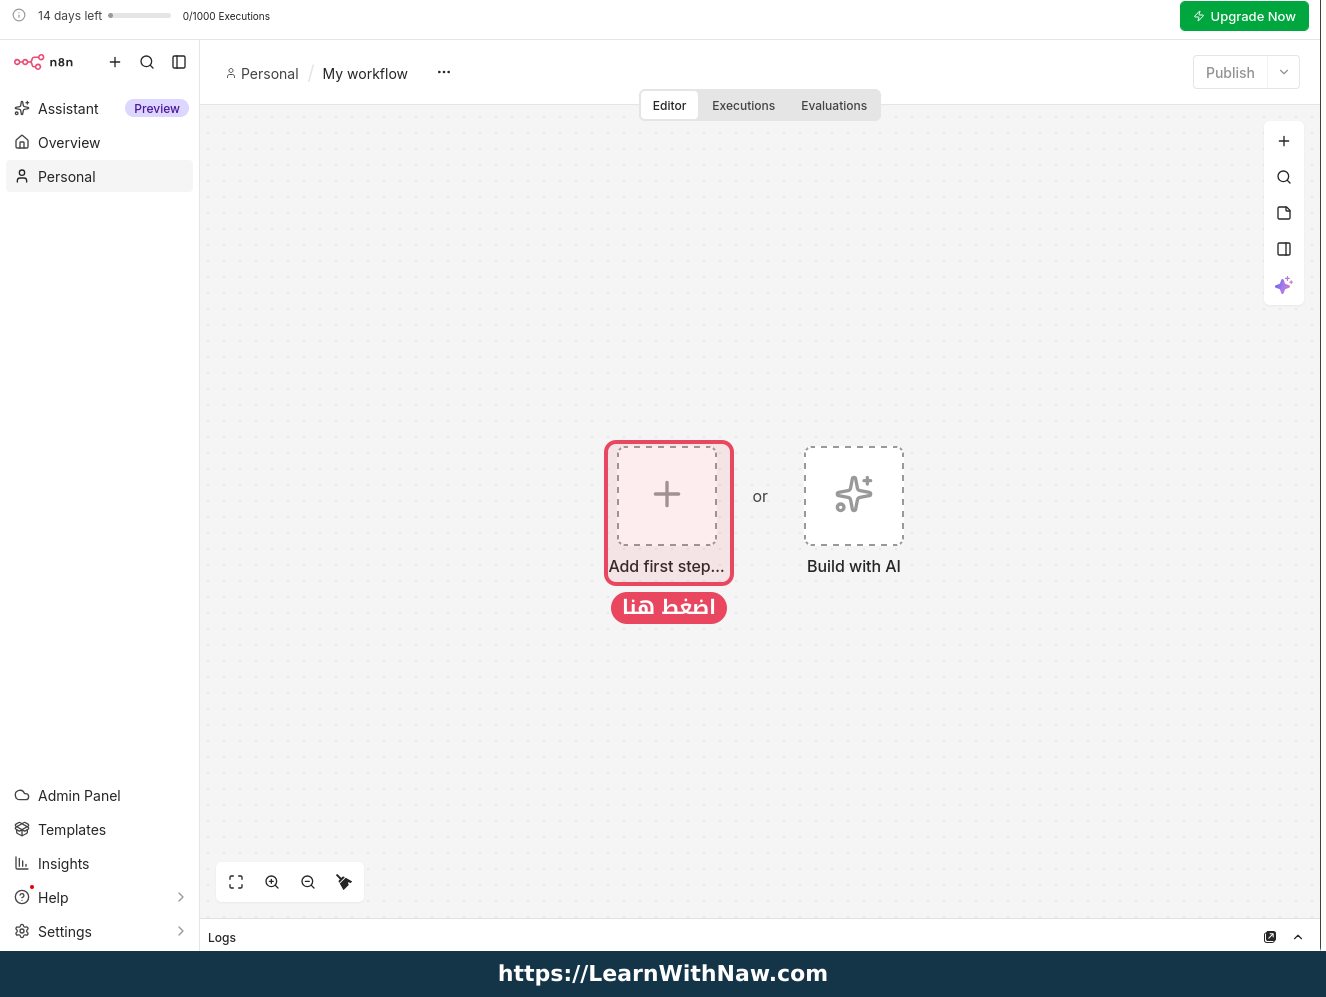Click the Add first step plus box
The image size is (1326, 997).
click(667, 496)
